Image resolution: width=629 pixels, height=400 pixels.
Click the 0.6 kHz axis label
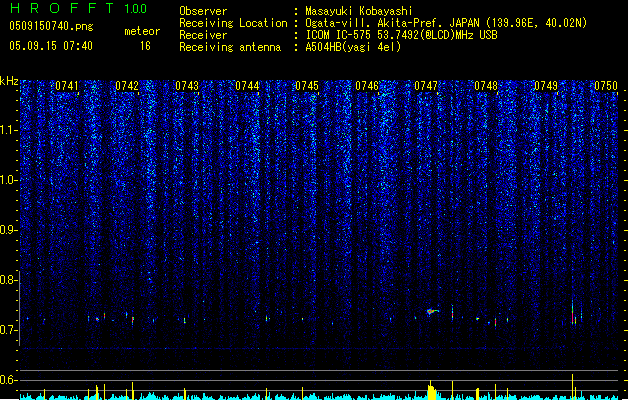pos(9,380)
